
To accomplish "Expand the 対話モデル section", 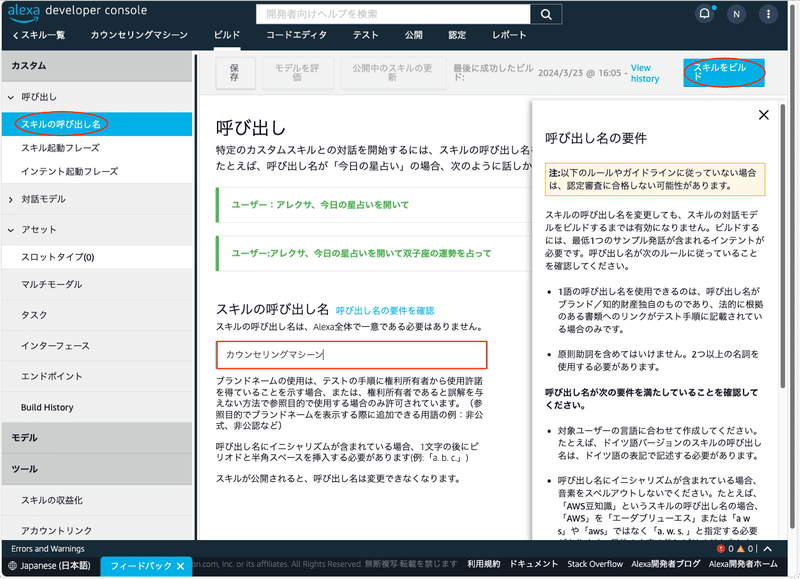I will [11, 199].
